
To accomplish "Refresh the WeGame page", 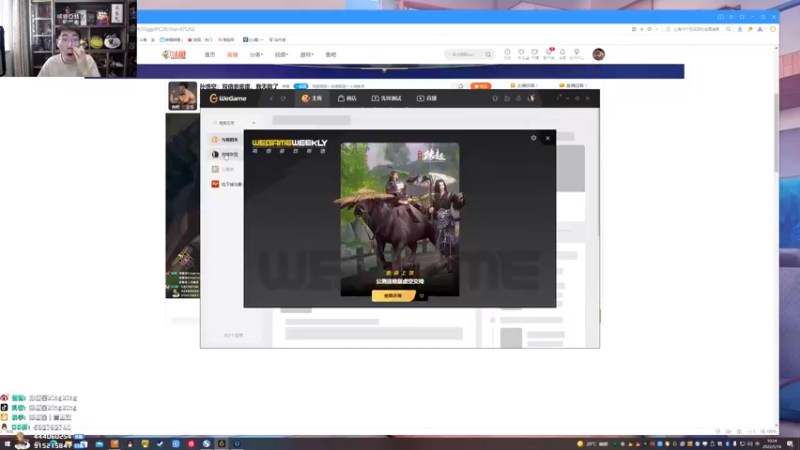I will tap(283, 98).
